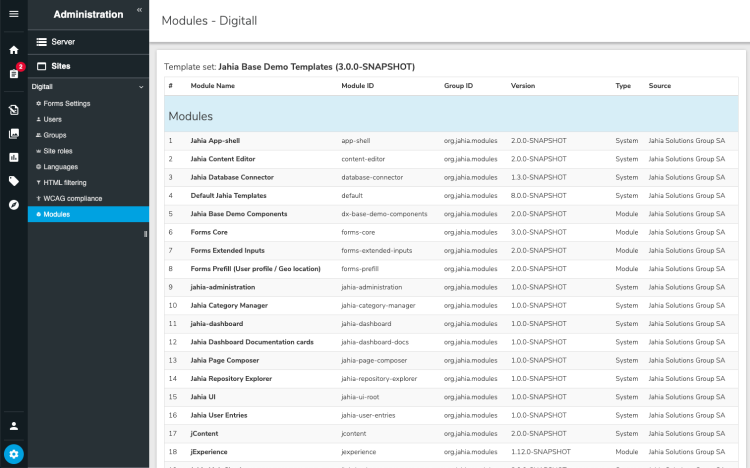This screenshot has width=750, height=468.
Task: Click Jahia Base Demo Components module name
Action: [x=239, y=214]
